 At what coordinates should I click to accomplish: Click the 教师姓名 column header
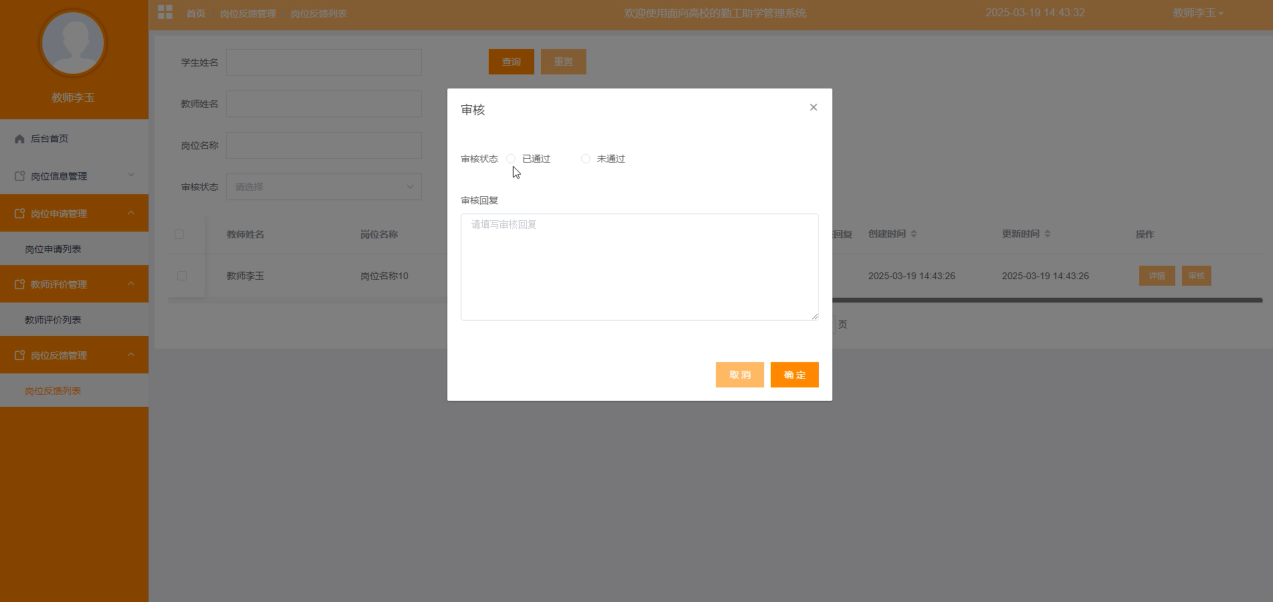click(245, 234)
